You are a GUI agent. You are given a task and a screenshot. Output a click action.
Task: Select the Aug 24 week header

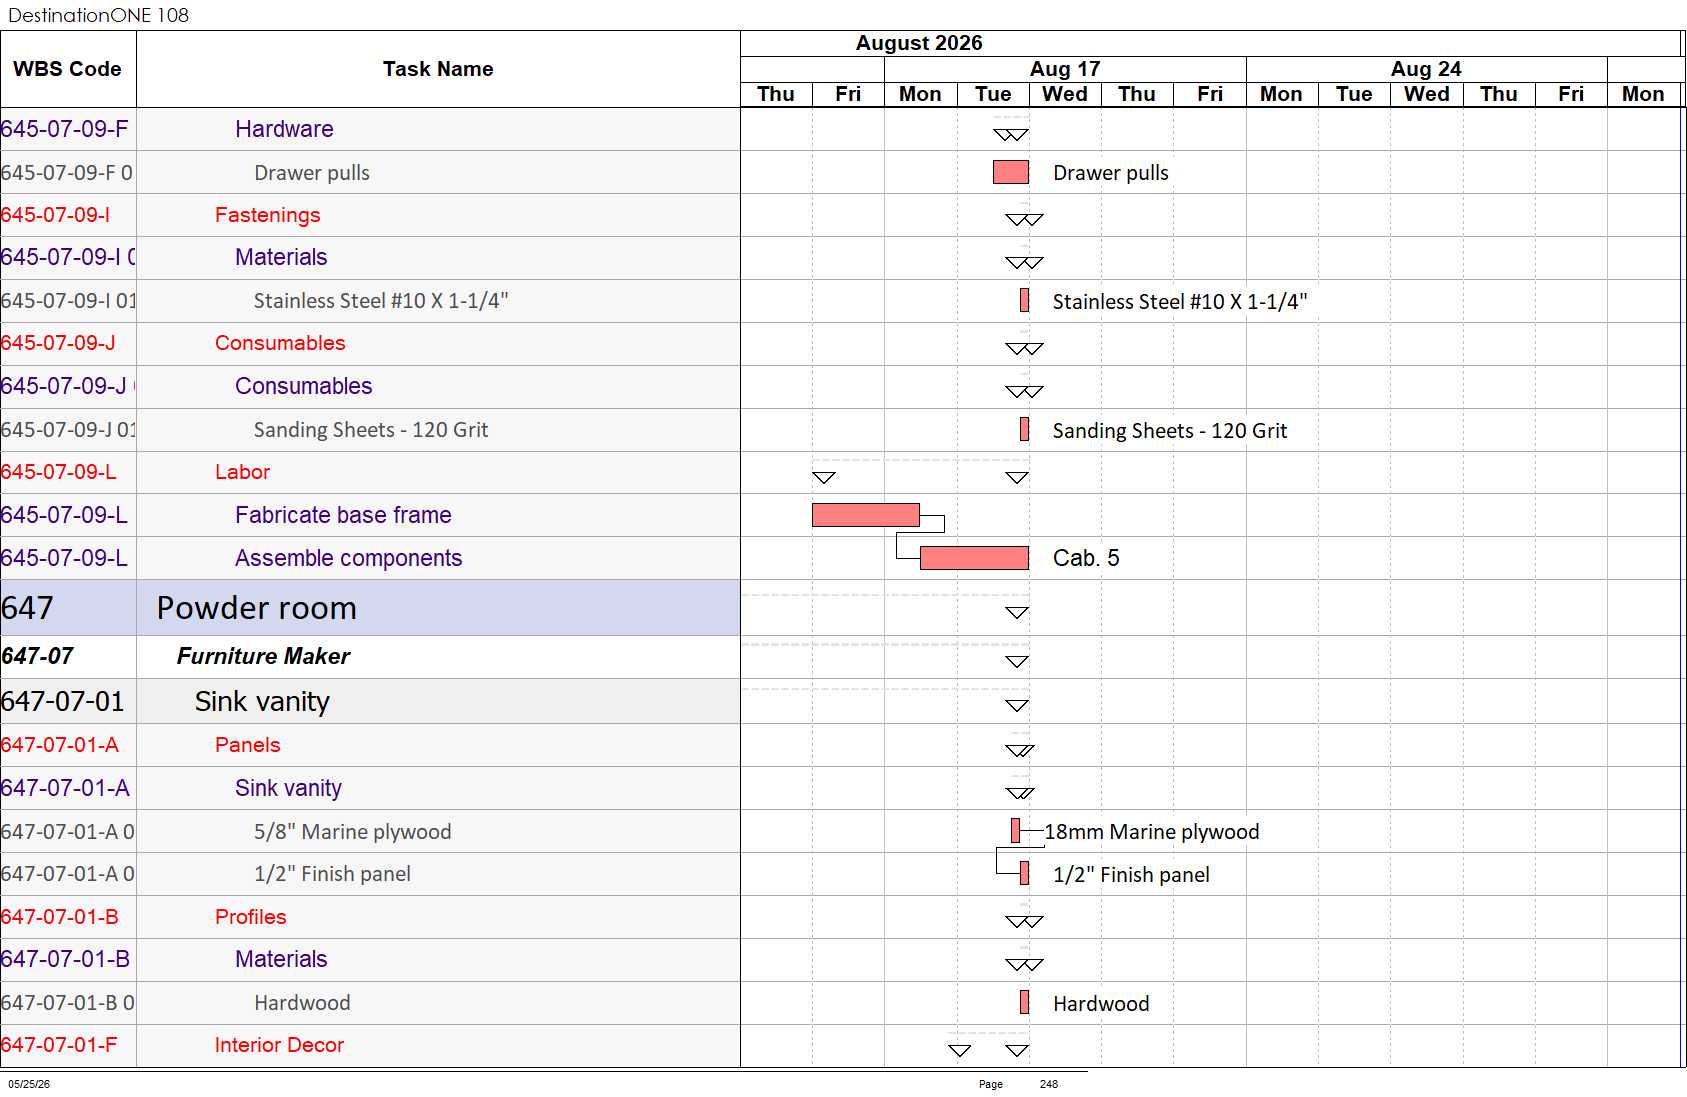coord(1426,69)
